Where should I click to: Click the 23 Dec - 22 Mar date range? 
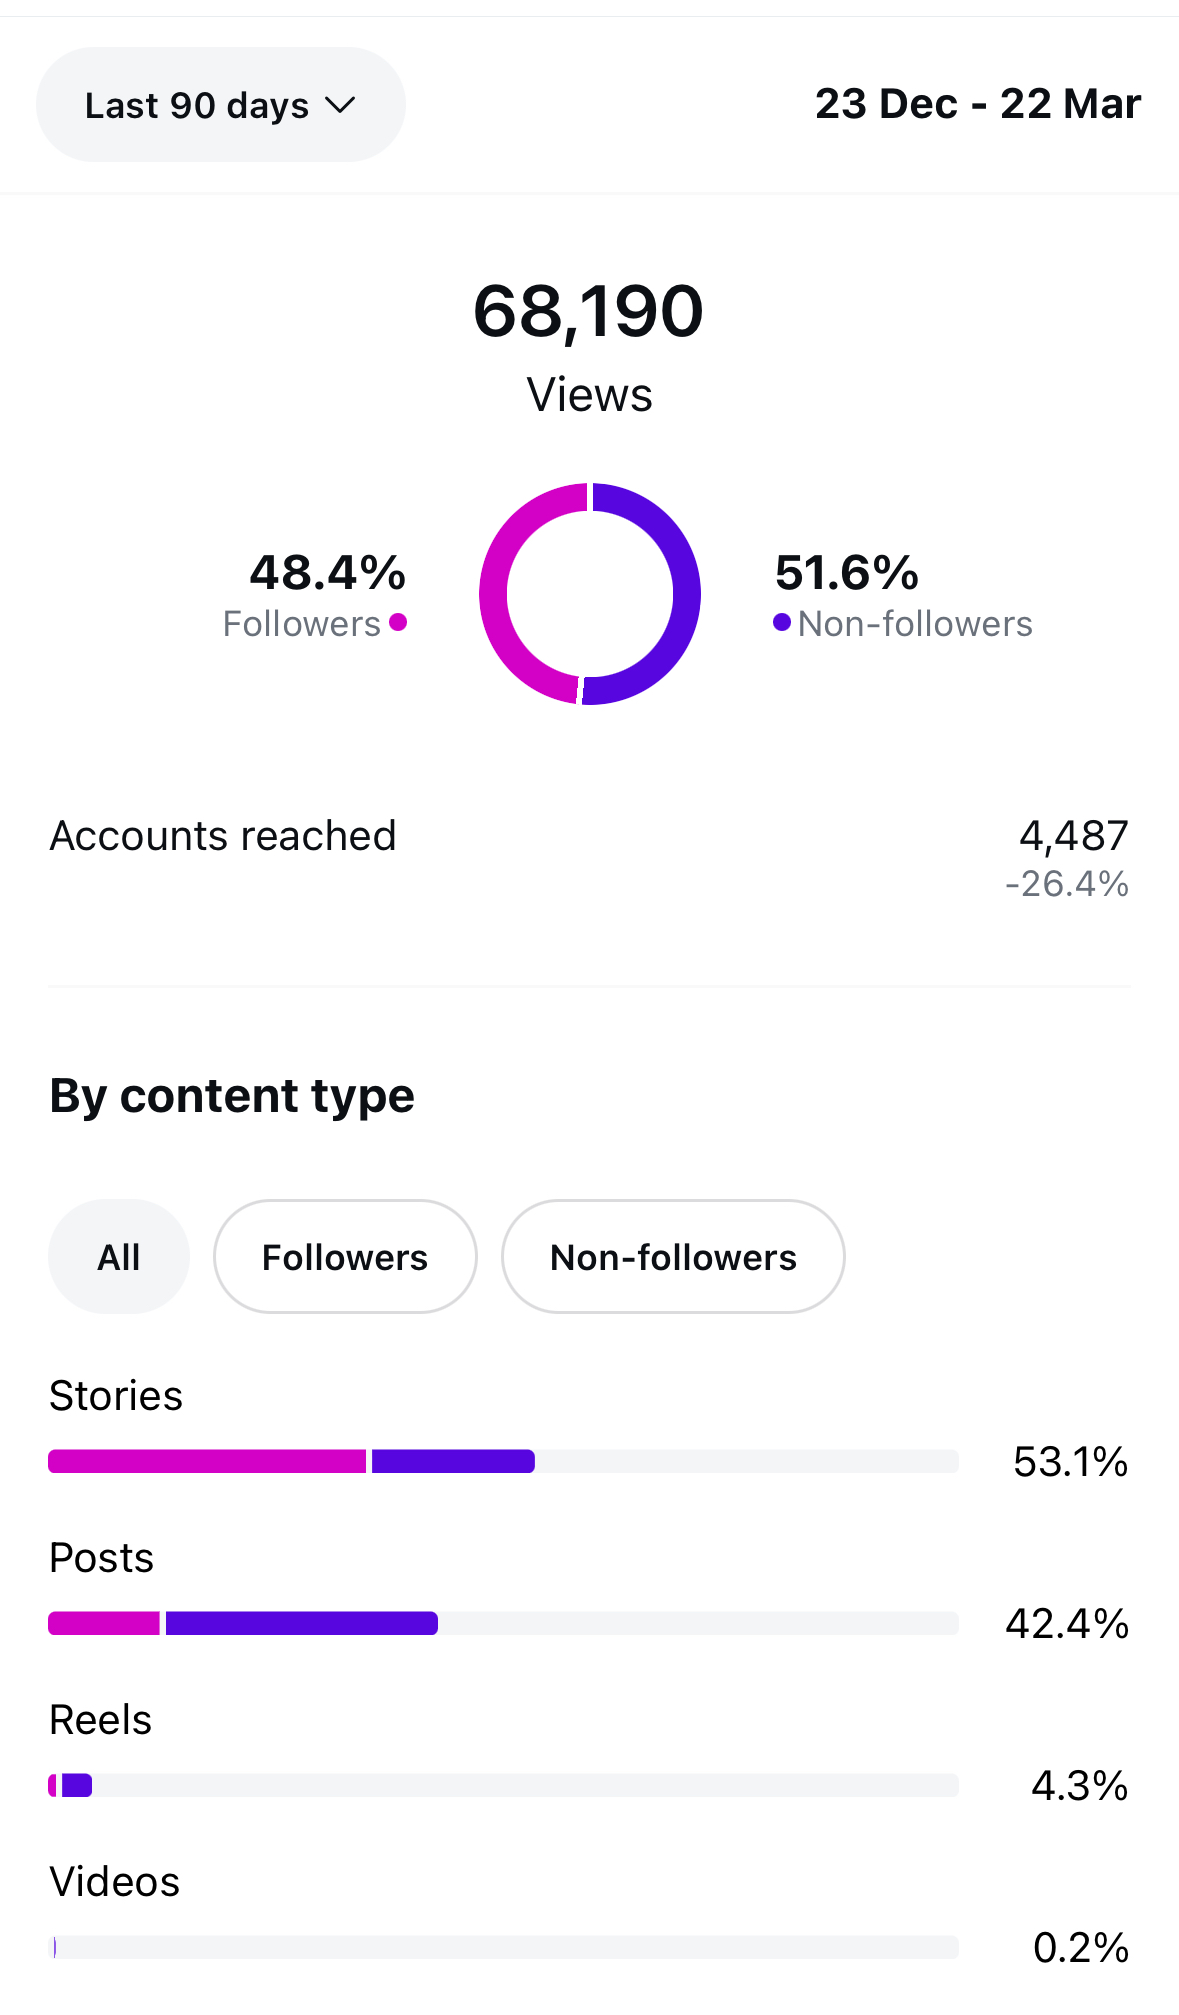coord(977,104)
